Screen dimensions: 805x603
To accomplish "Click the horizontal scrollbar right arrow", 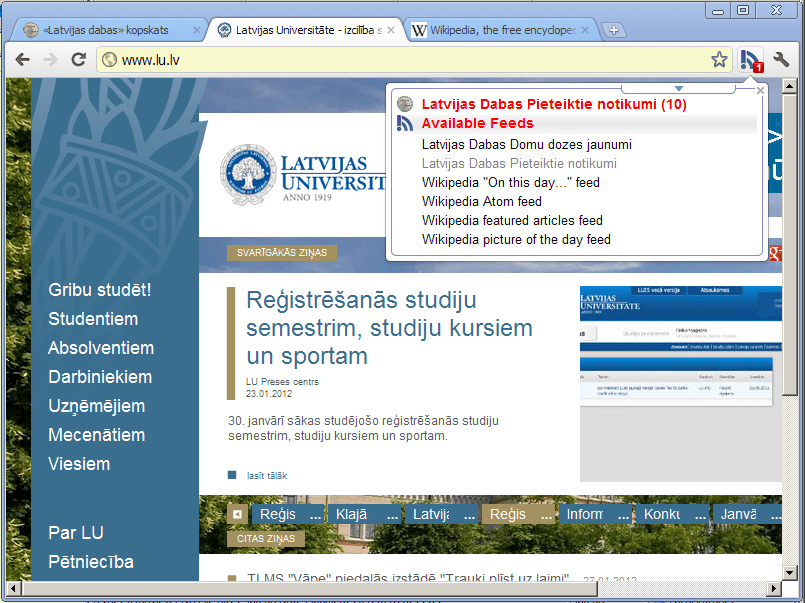I will (x=774, y=588).
